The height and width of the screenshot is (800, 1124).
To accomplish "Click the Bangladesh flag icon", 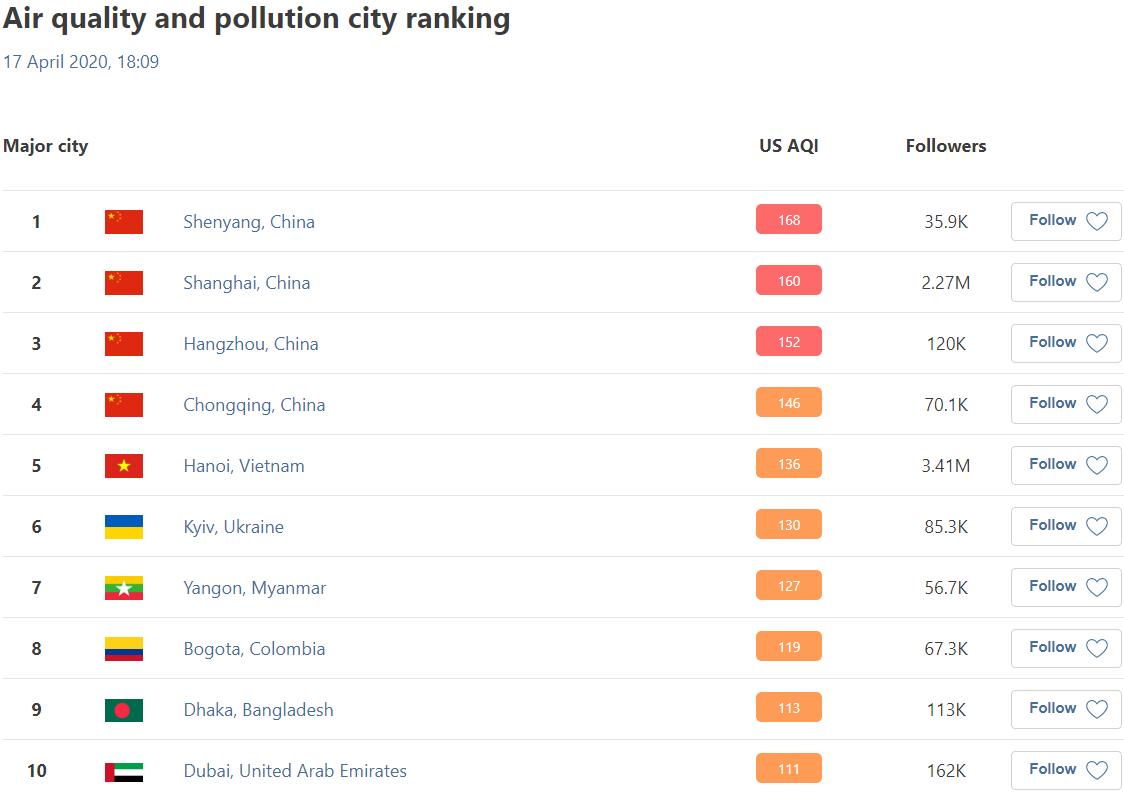I will 124,710.
